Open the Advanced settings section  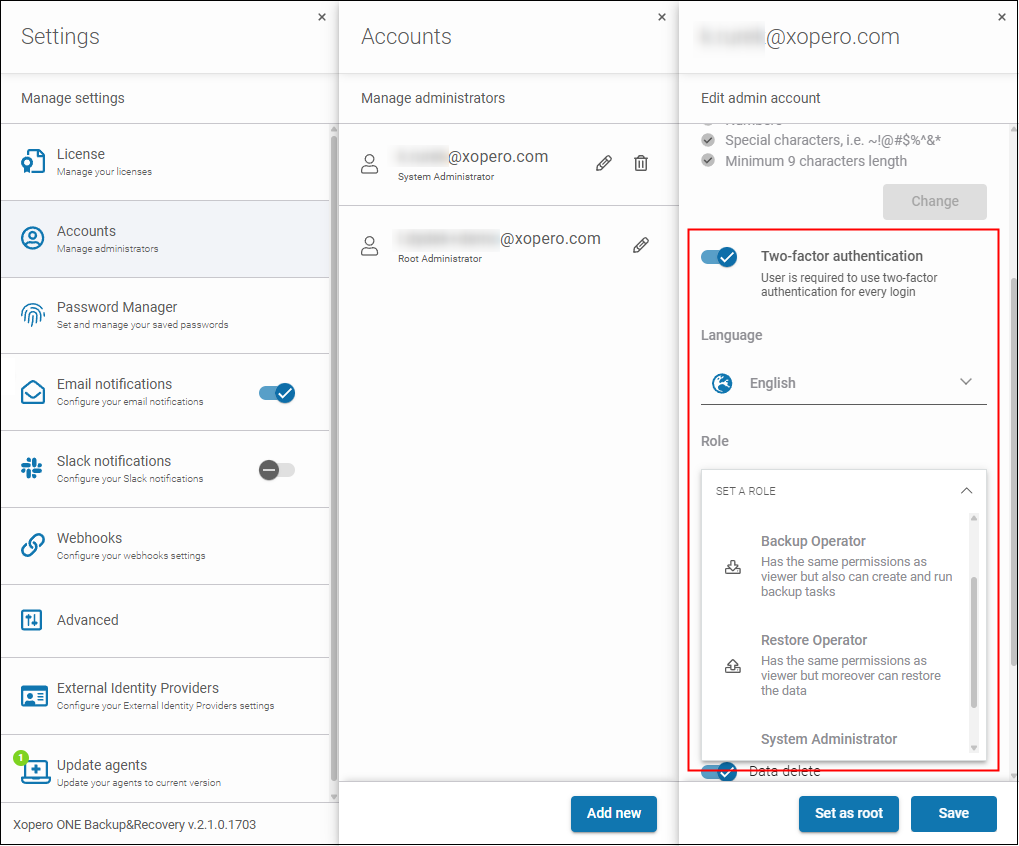pyautogui.click(x=33, y=620)
